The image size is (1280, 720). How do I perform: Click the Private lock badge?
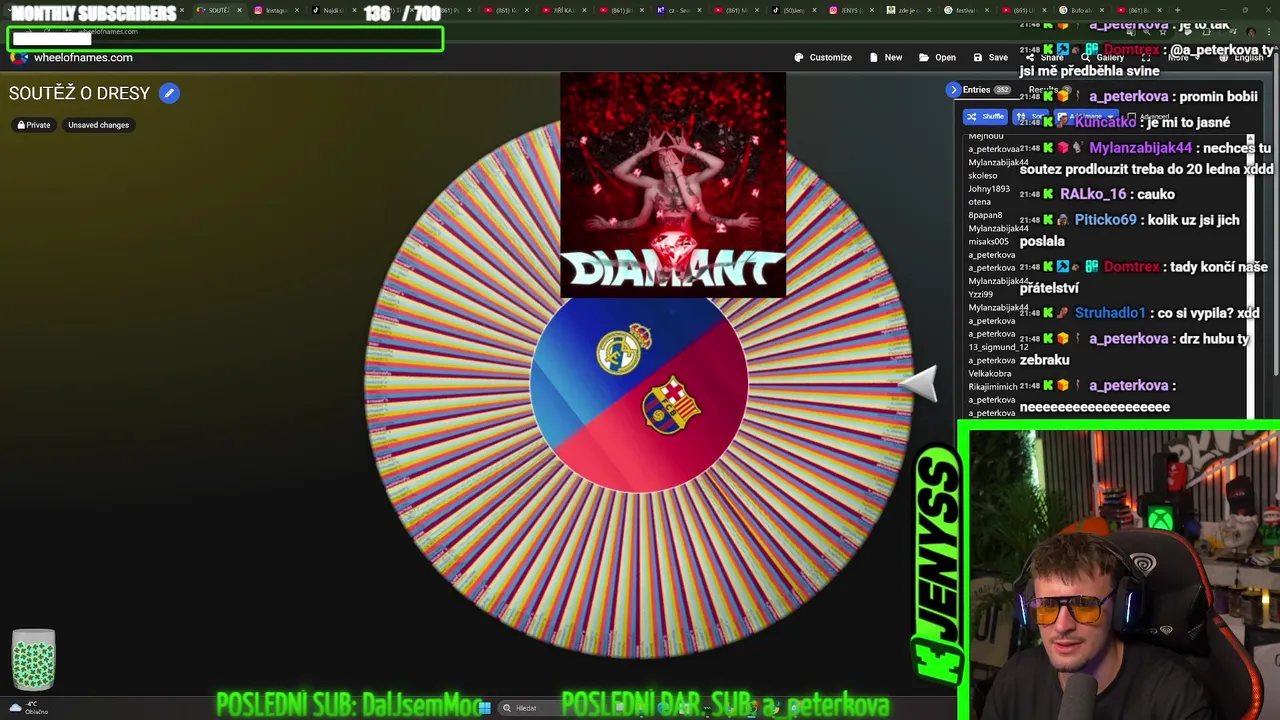pyautogui.click(x=34, y=125)
